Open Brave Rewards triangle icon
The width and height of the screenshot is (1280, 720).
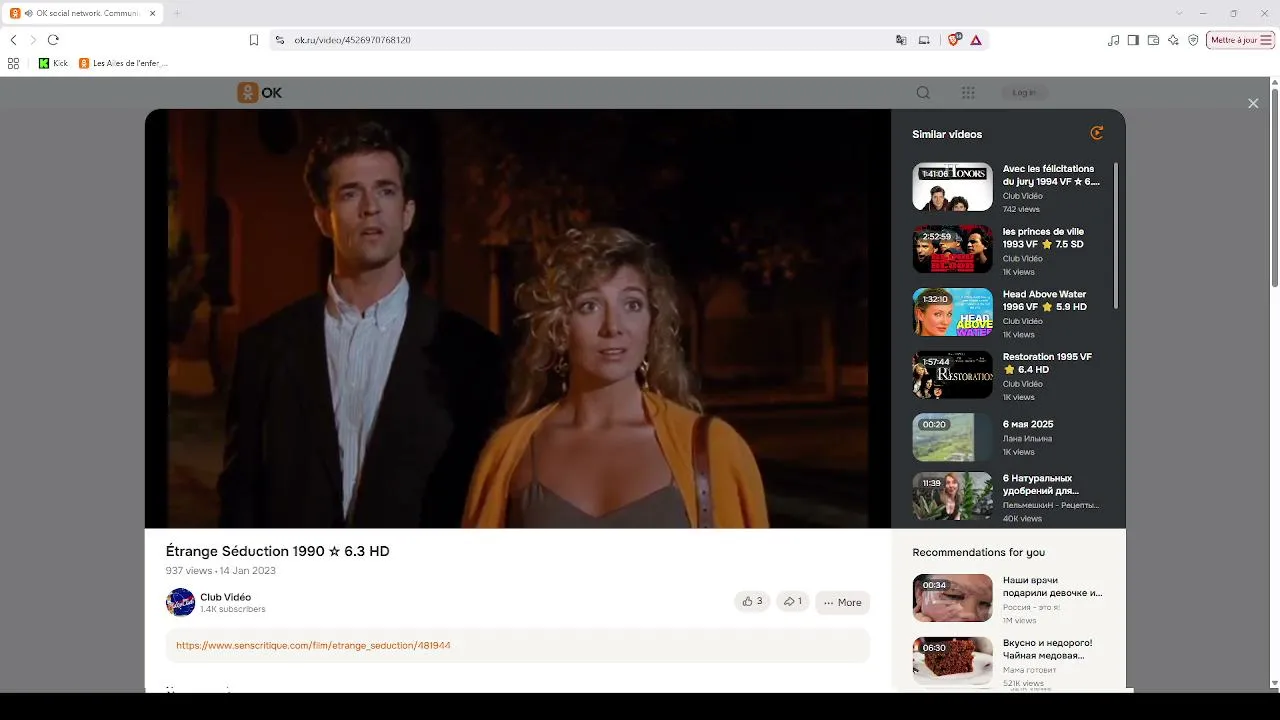pyautogui.click(x=976, y=40)
